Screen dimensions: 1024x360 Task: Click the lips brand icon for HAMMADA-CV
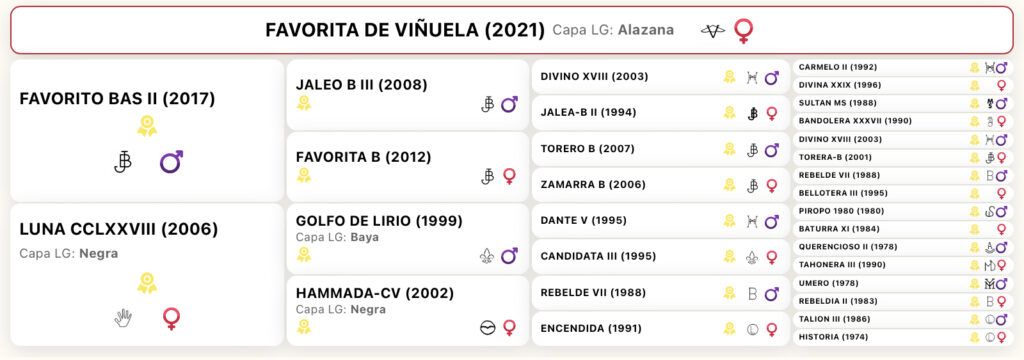pyautogui.click(x=487, y=328)
